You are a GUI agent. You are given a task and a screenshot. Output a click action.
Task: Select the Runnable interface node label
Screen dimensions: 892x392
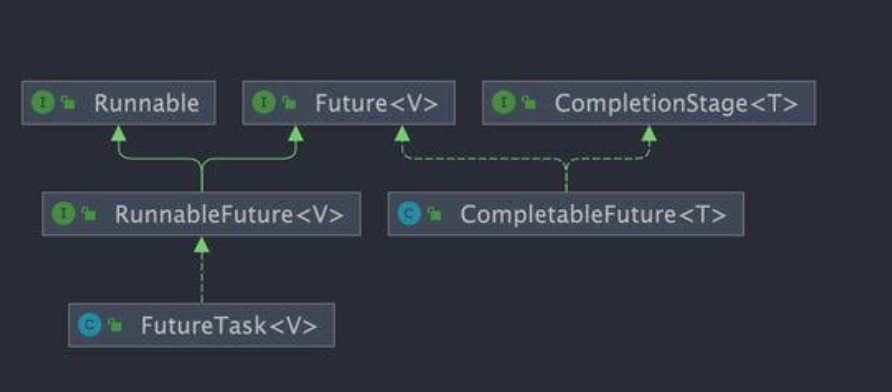(x=147, y=103)
